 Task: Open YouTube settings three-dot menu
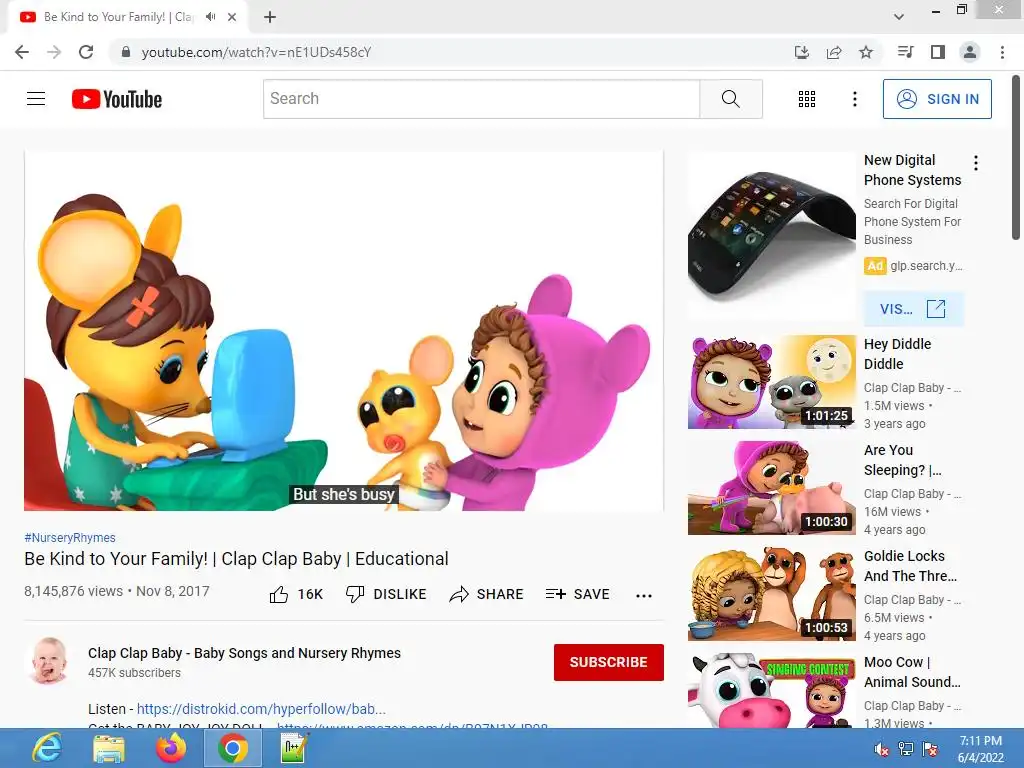tap(854, 99)
